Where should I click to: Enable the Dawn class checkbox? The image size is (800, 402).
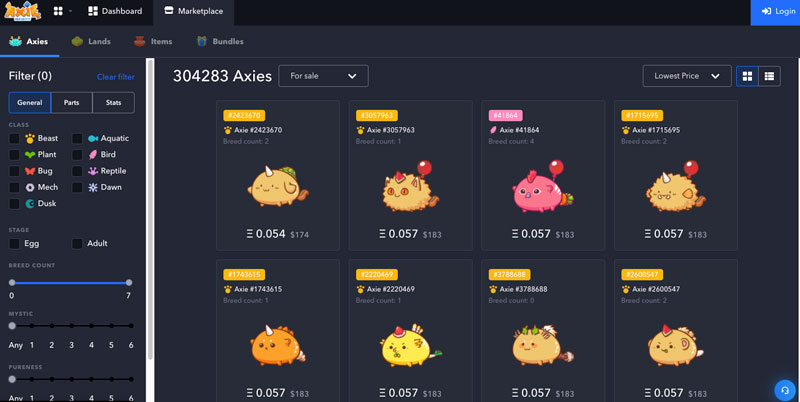77,187
